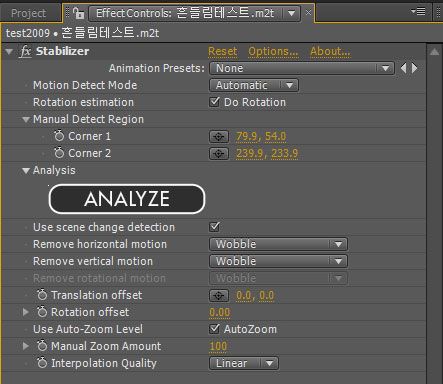Click Corner 1 Y value 54.0
The height and width of the screenshot is (384, 443).
pyautogui.click(x=275, y=136)
